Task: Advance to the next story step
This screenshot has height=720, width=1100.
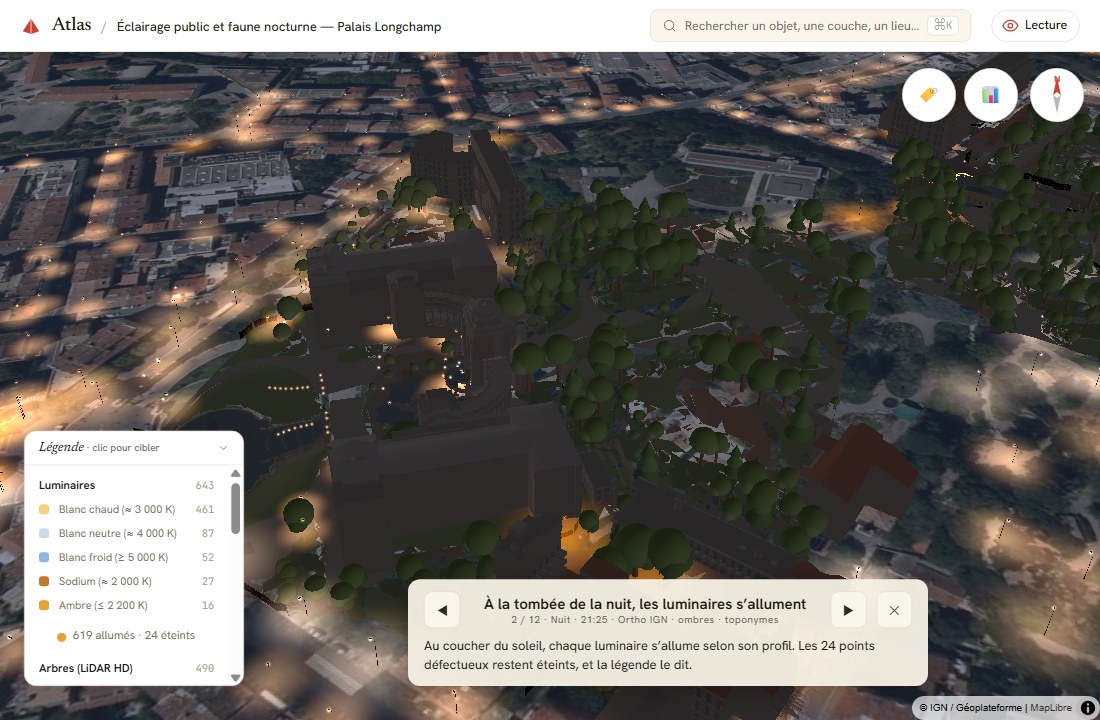Action: 848,610
